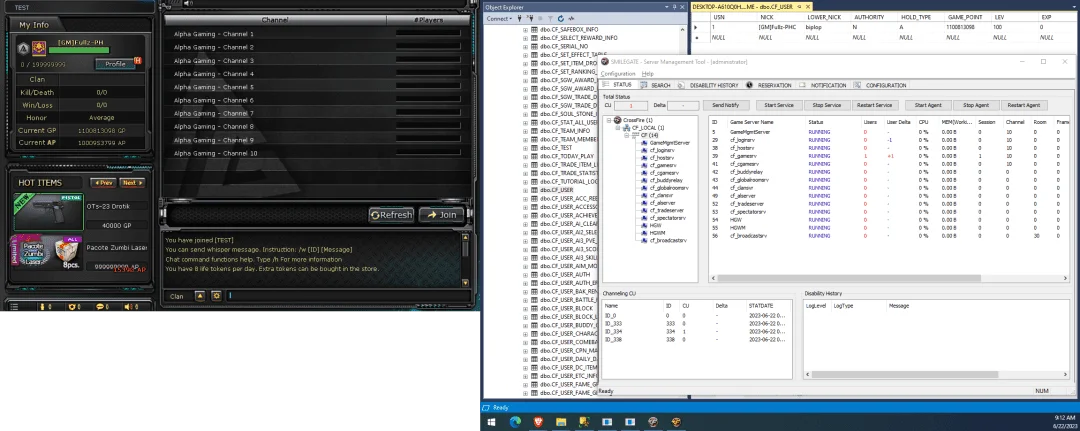Expand dbo.CF_SERIAL_NO table node
The height and width of the screenshot is (431, 1080).
click(525, 46)
